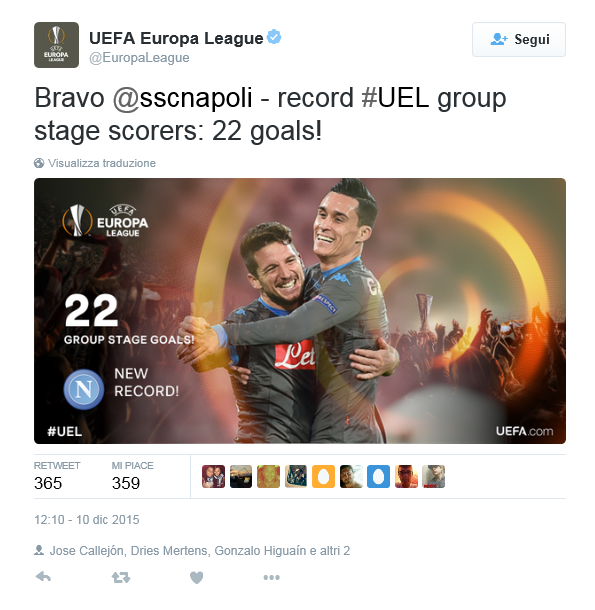
Task: Click the first liker avatar thumbnail
Action: coord(213,476)
